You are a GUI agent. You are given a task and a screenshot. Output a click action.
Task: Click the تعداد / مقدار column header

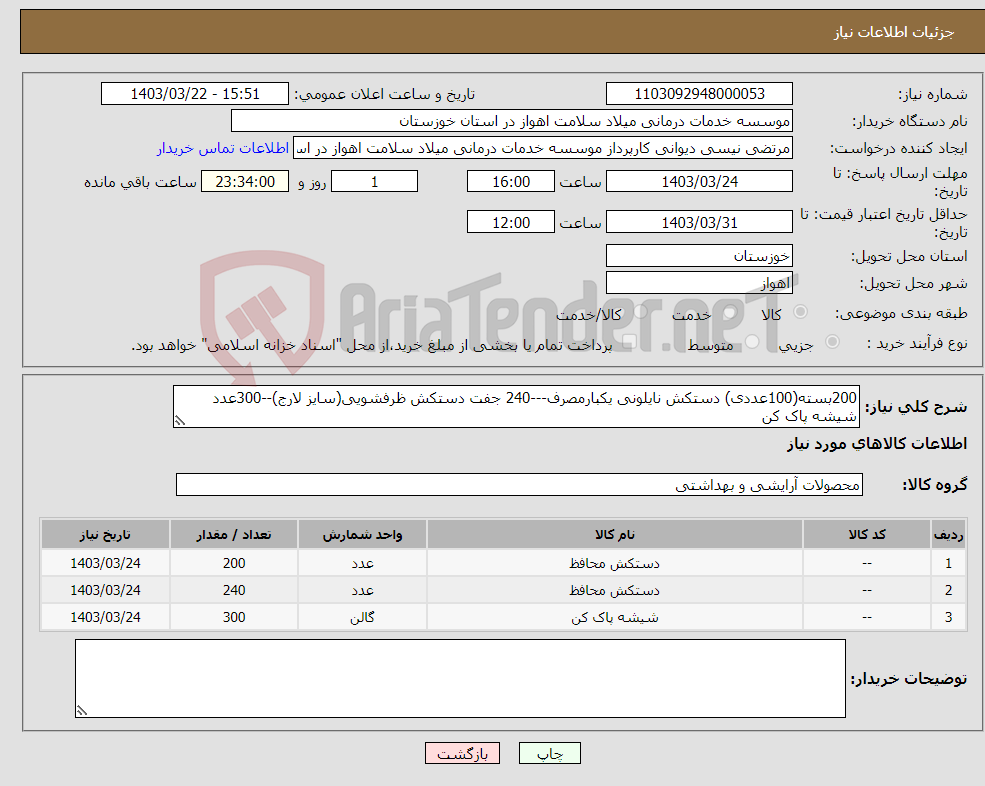click(234, 535)
